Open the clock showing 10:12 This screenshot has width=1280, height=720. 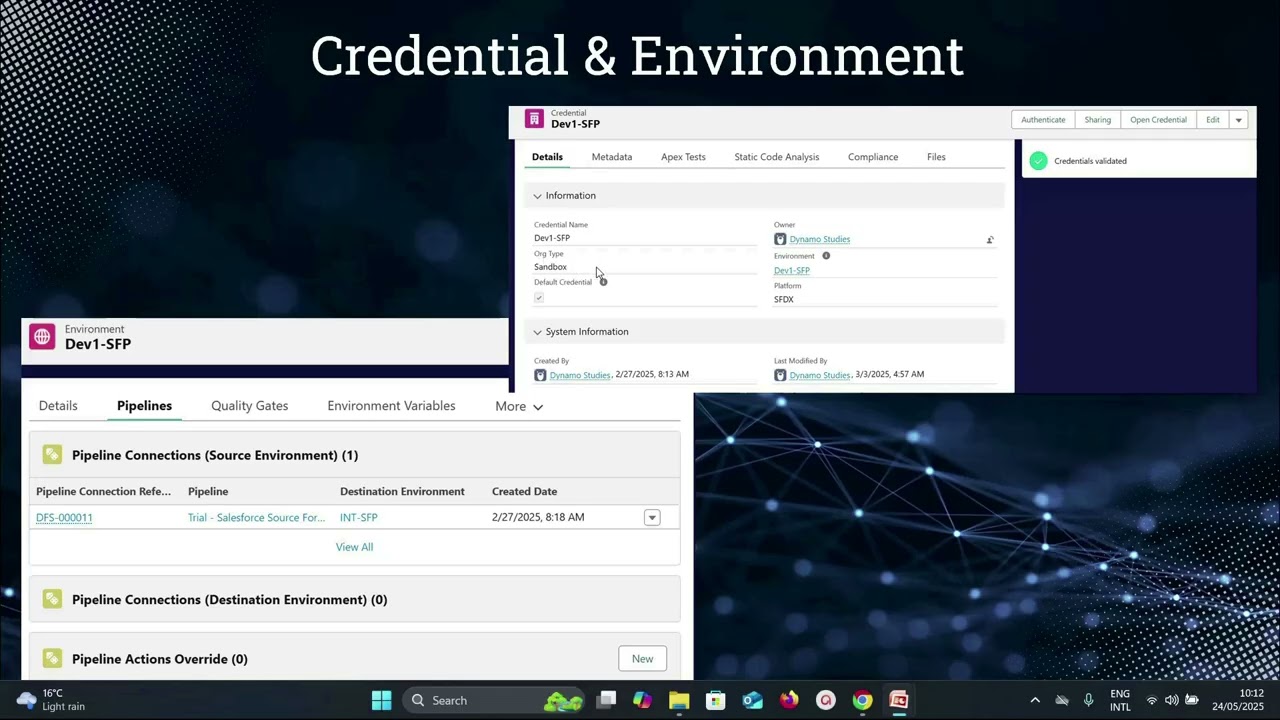click(x=1238, y=700)
